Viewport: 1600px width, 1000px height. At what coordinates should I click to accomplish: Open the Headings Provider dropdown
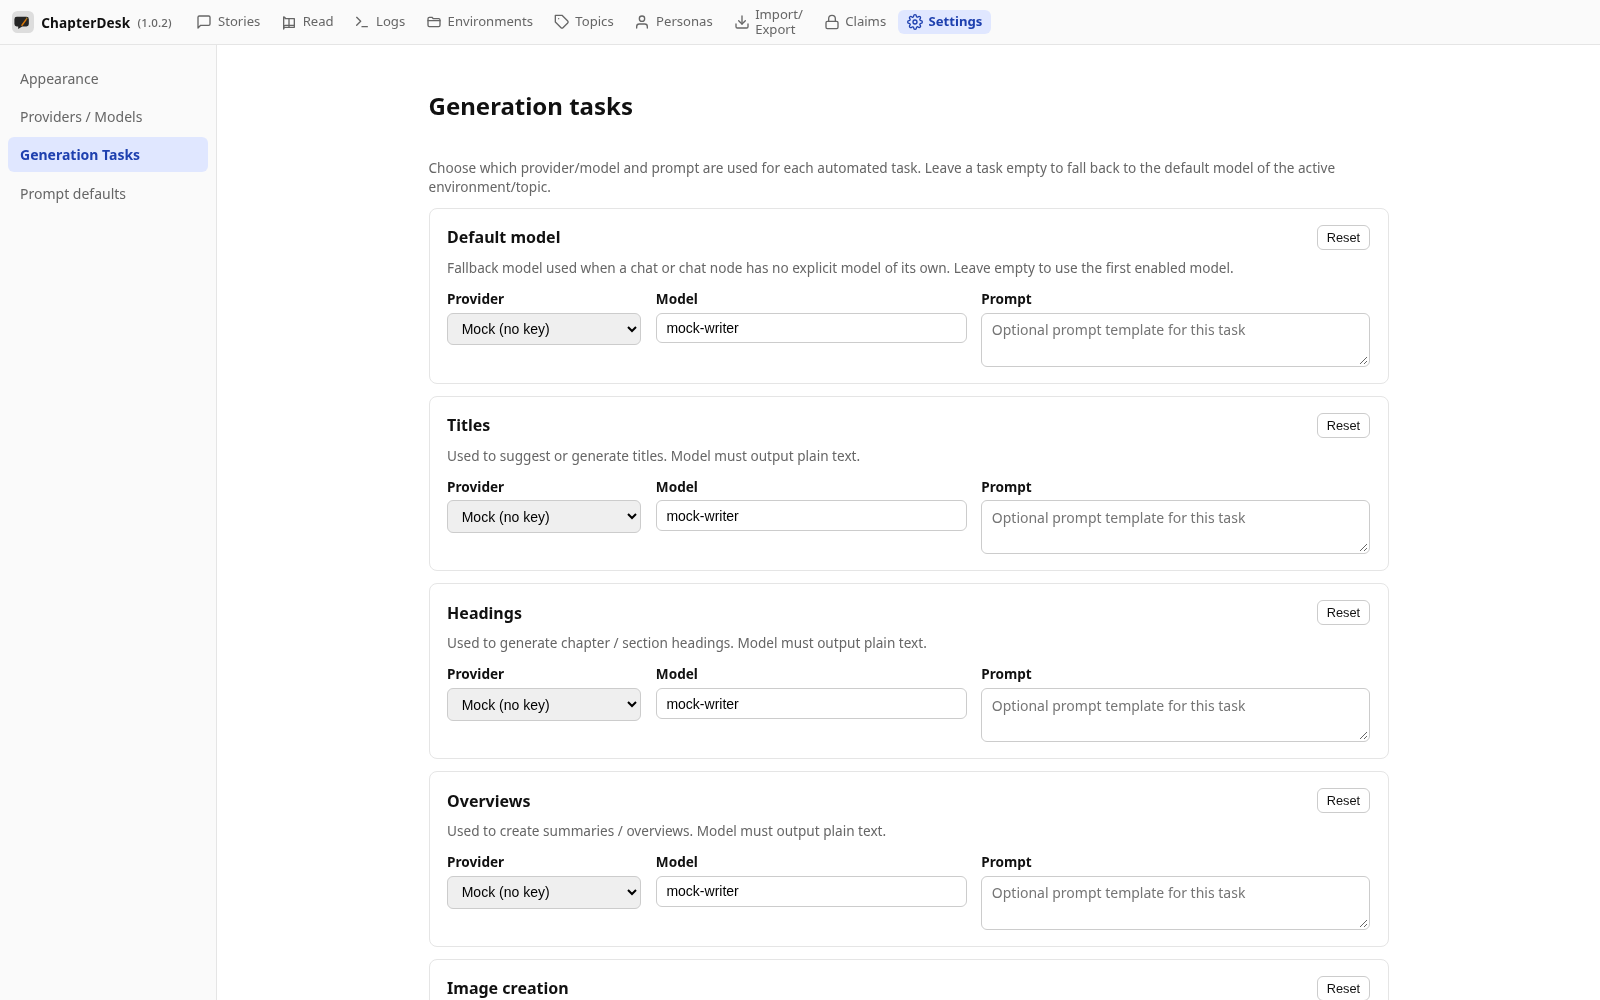[x=544, y=705]
